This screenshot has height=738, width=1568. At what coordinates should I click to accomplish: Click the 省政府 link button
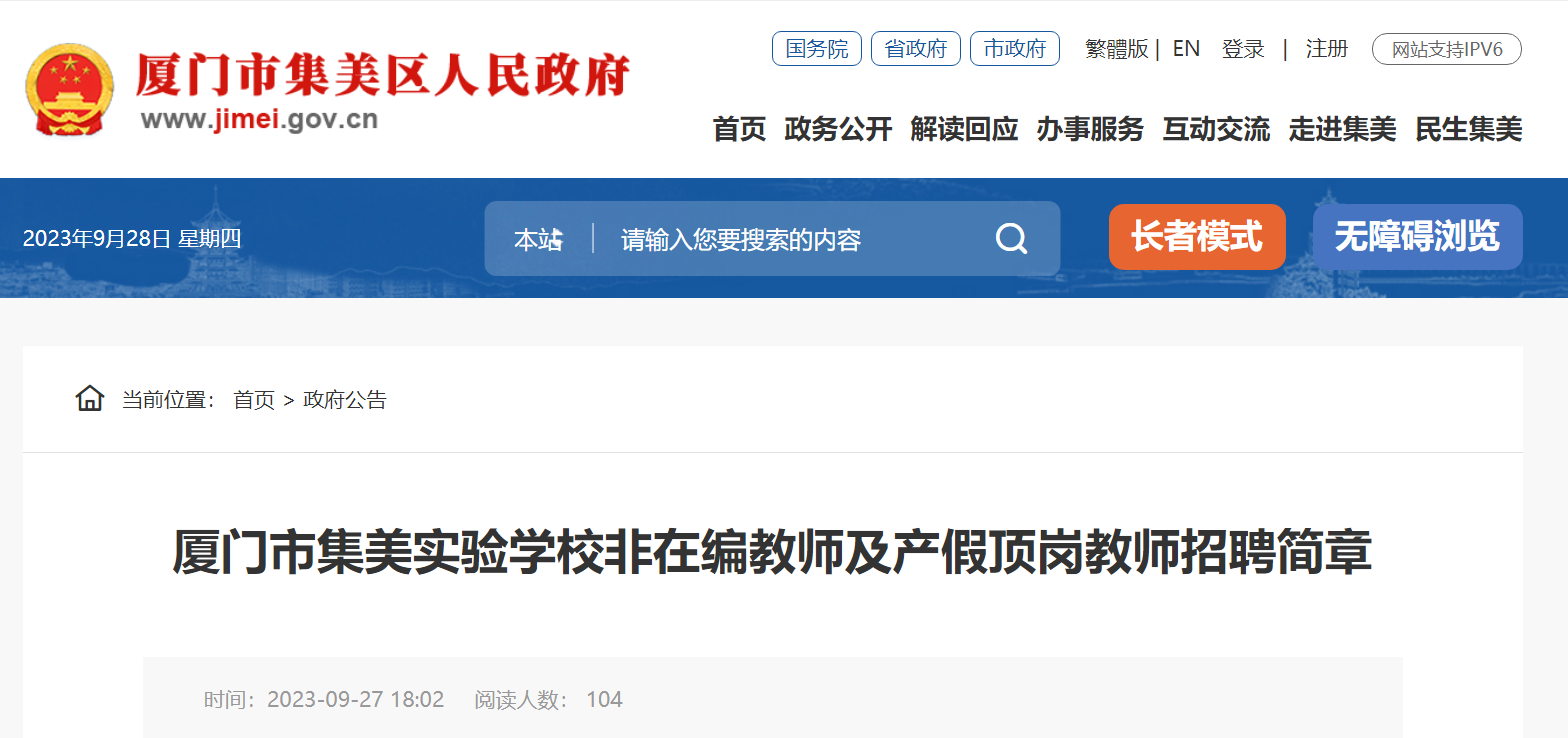(916, 49)
